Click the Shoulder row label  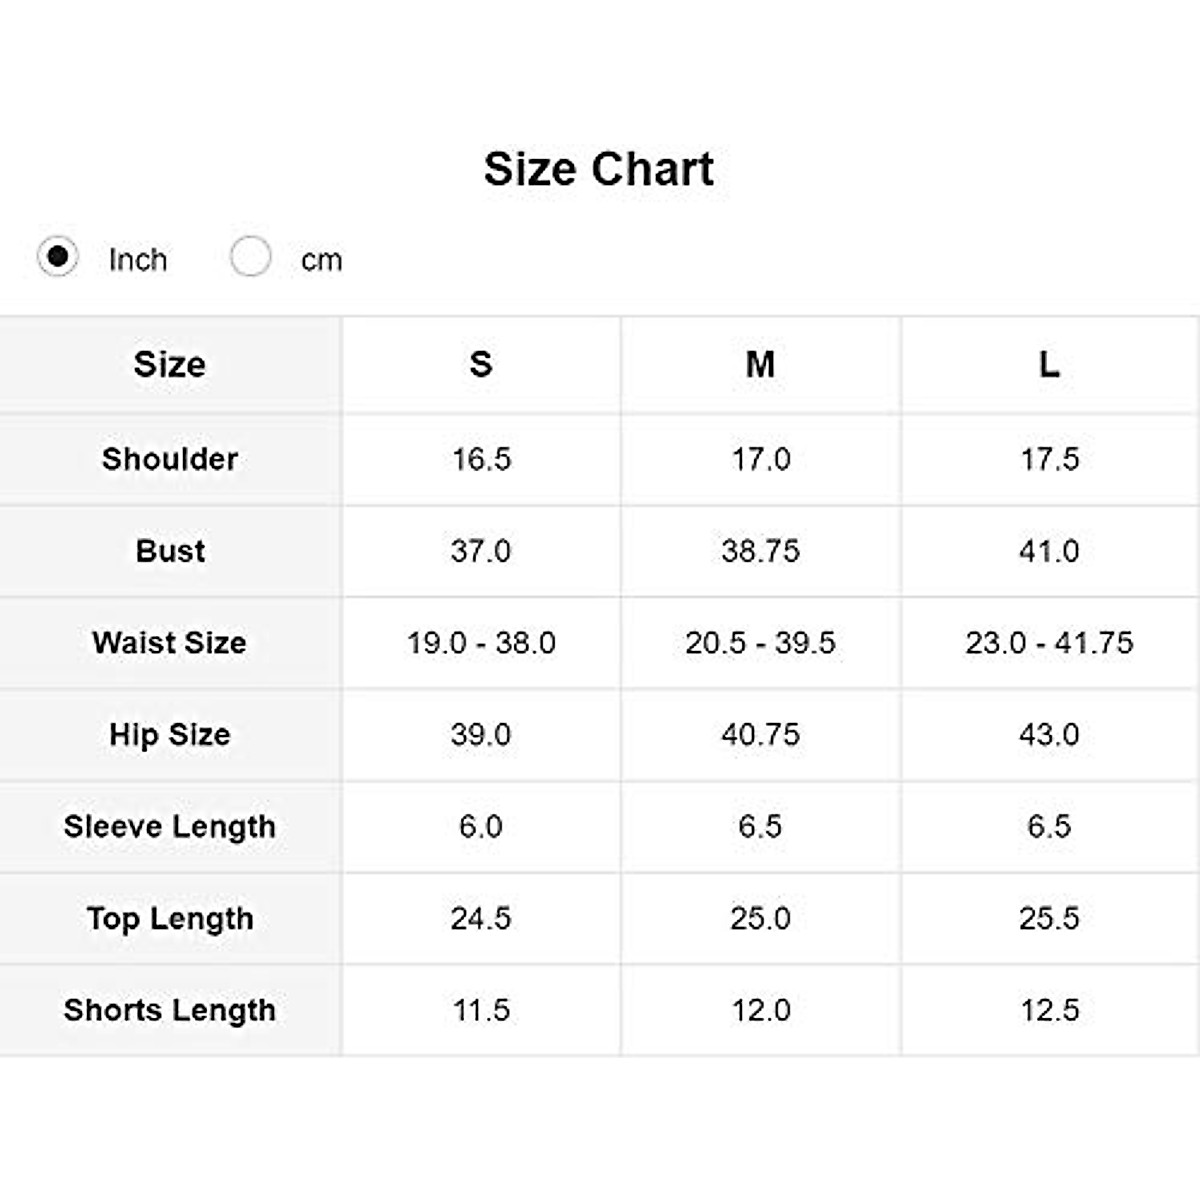170,459
